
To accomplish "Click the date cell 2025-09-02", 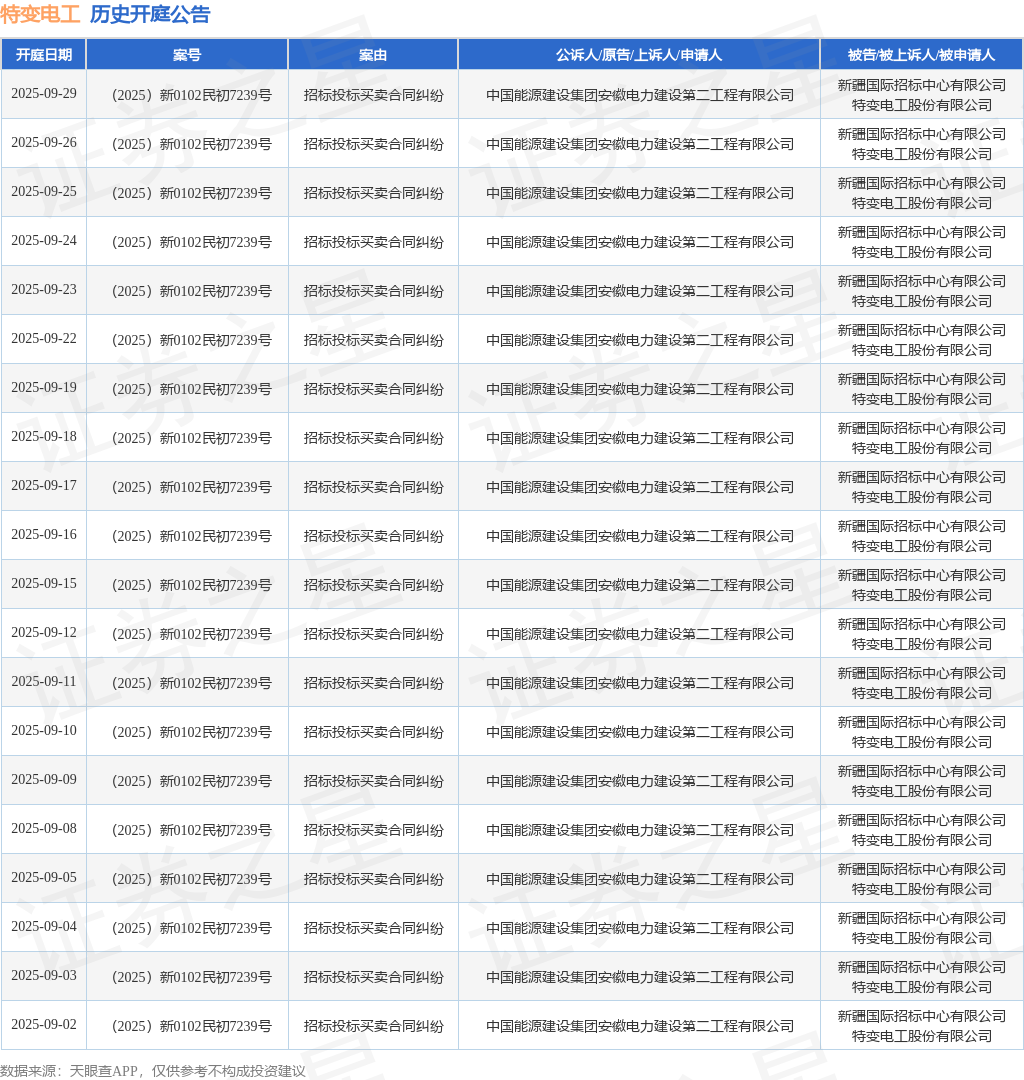I will [x=44, y=1024].
